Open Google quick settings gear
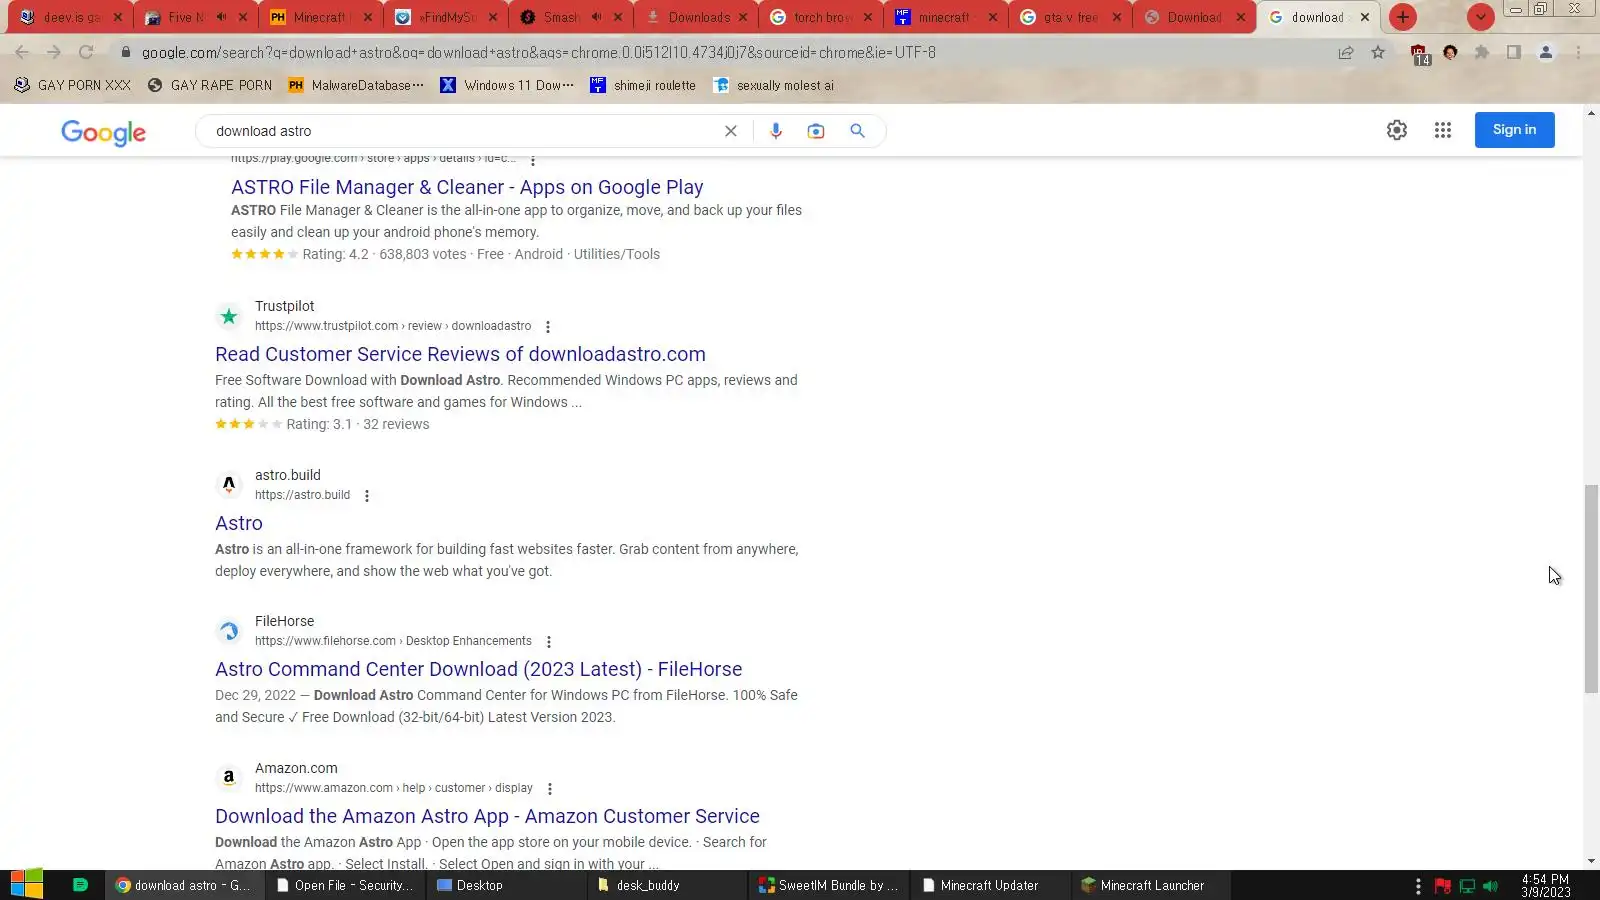This screenshot has width=1600, height=900. (1397, 130)
